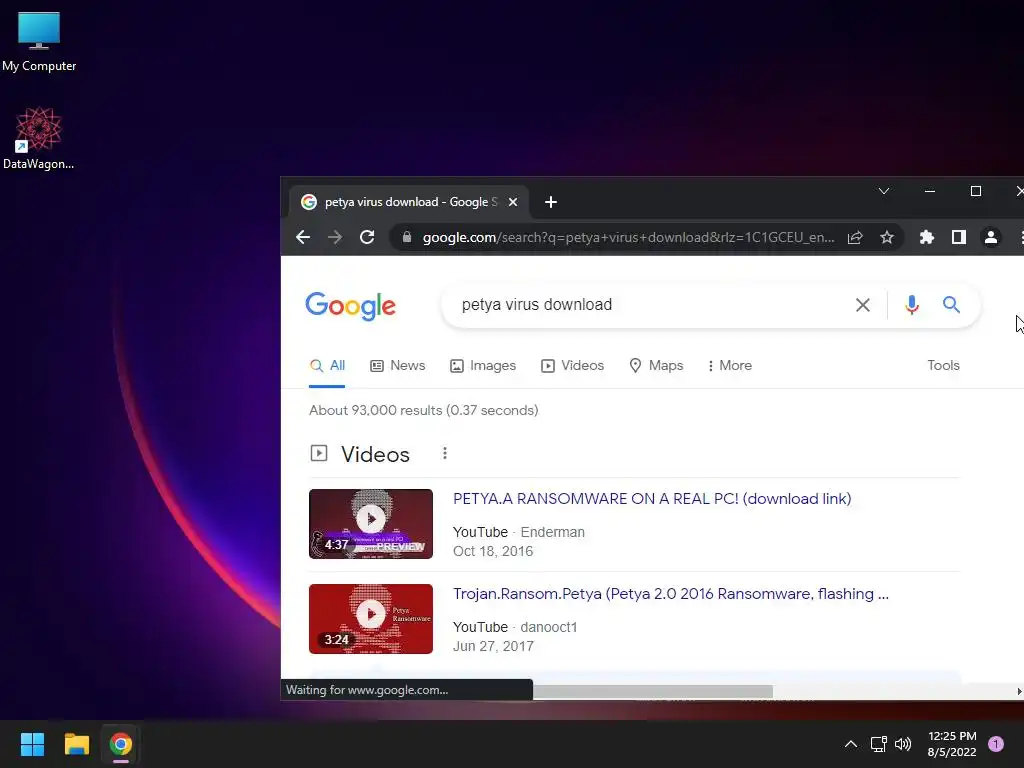The width and height of the screenshot is (1024, 768).
Task: Open the Chrome profile avatar menu
Action: tap(991, 237)
